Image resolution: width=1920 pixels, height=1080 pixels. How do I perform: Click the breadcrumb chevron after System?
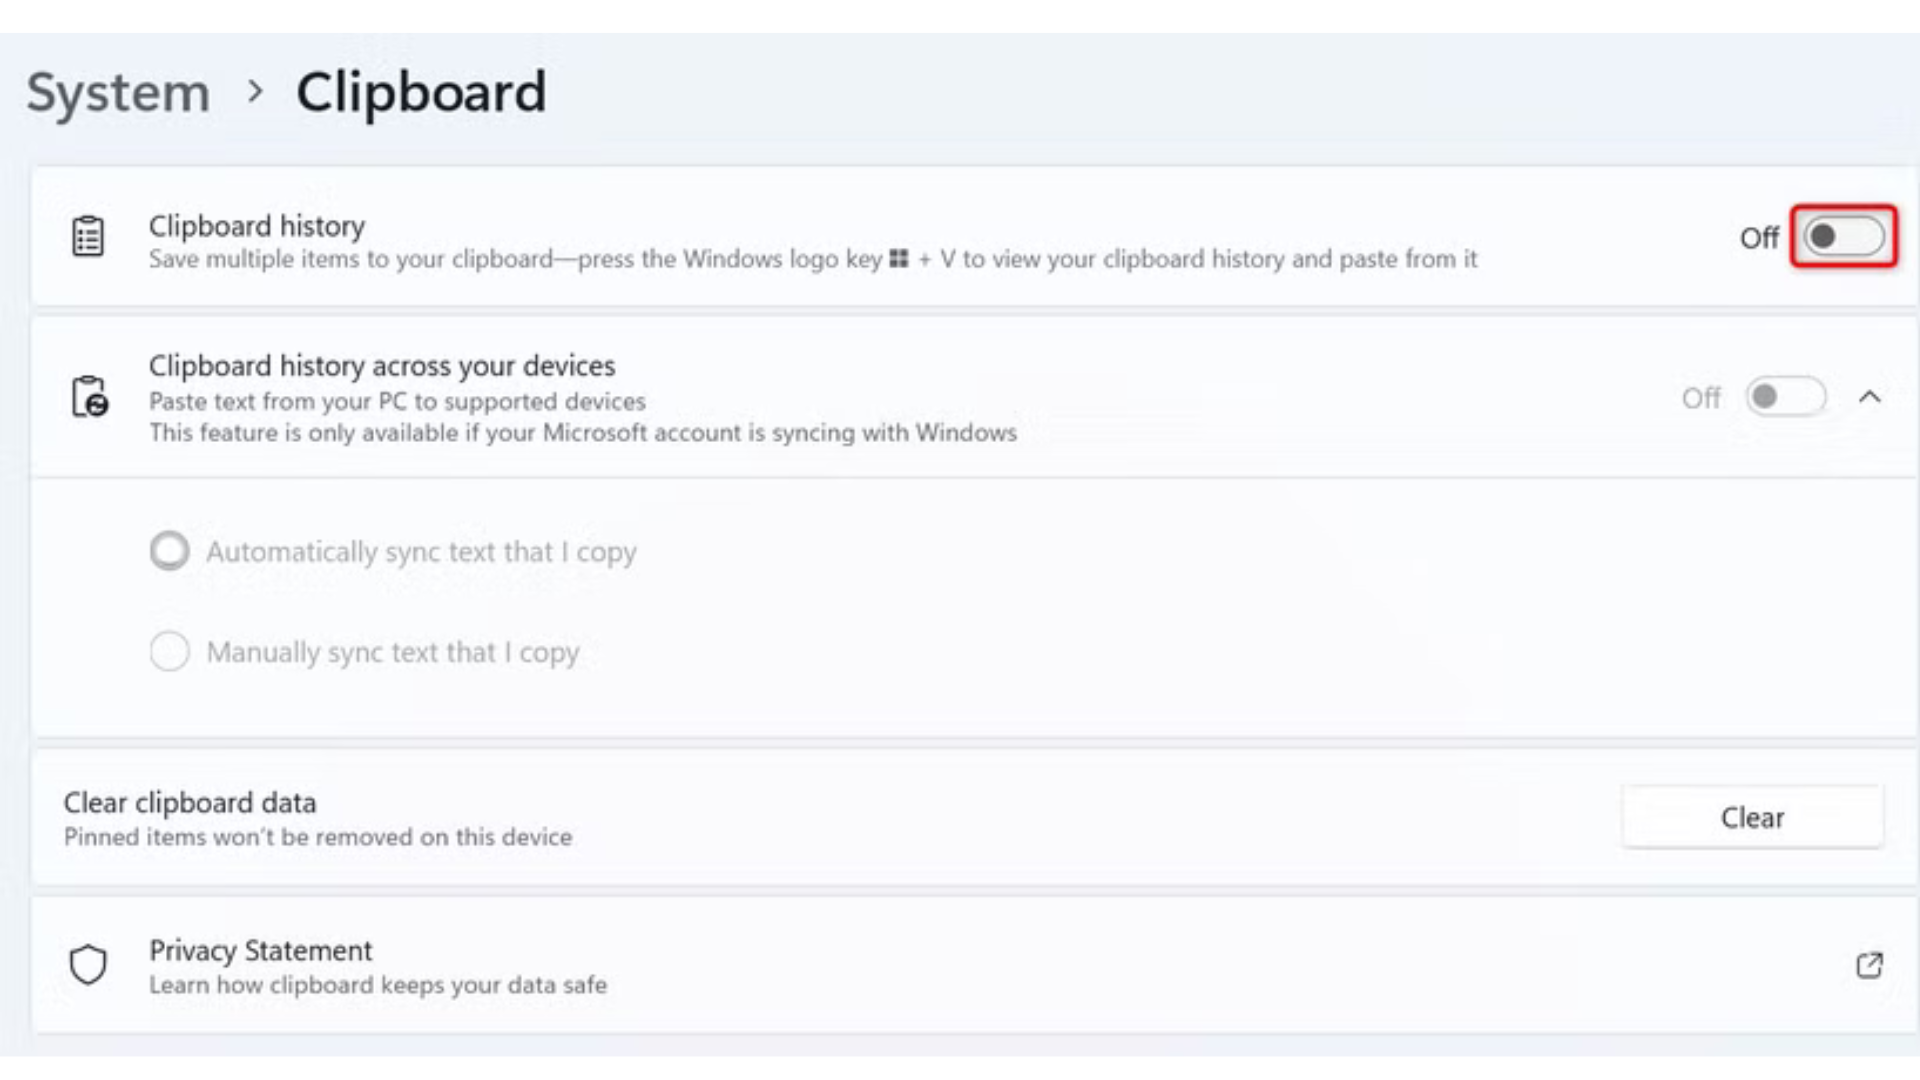(257, 92)
